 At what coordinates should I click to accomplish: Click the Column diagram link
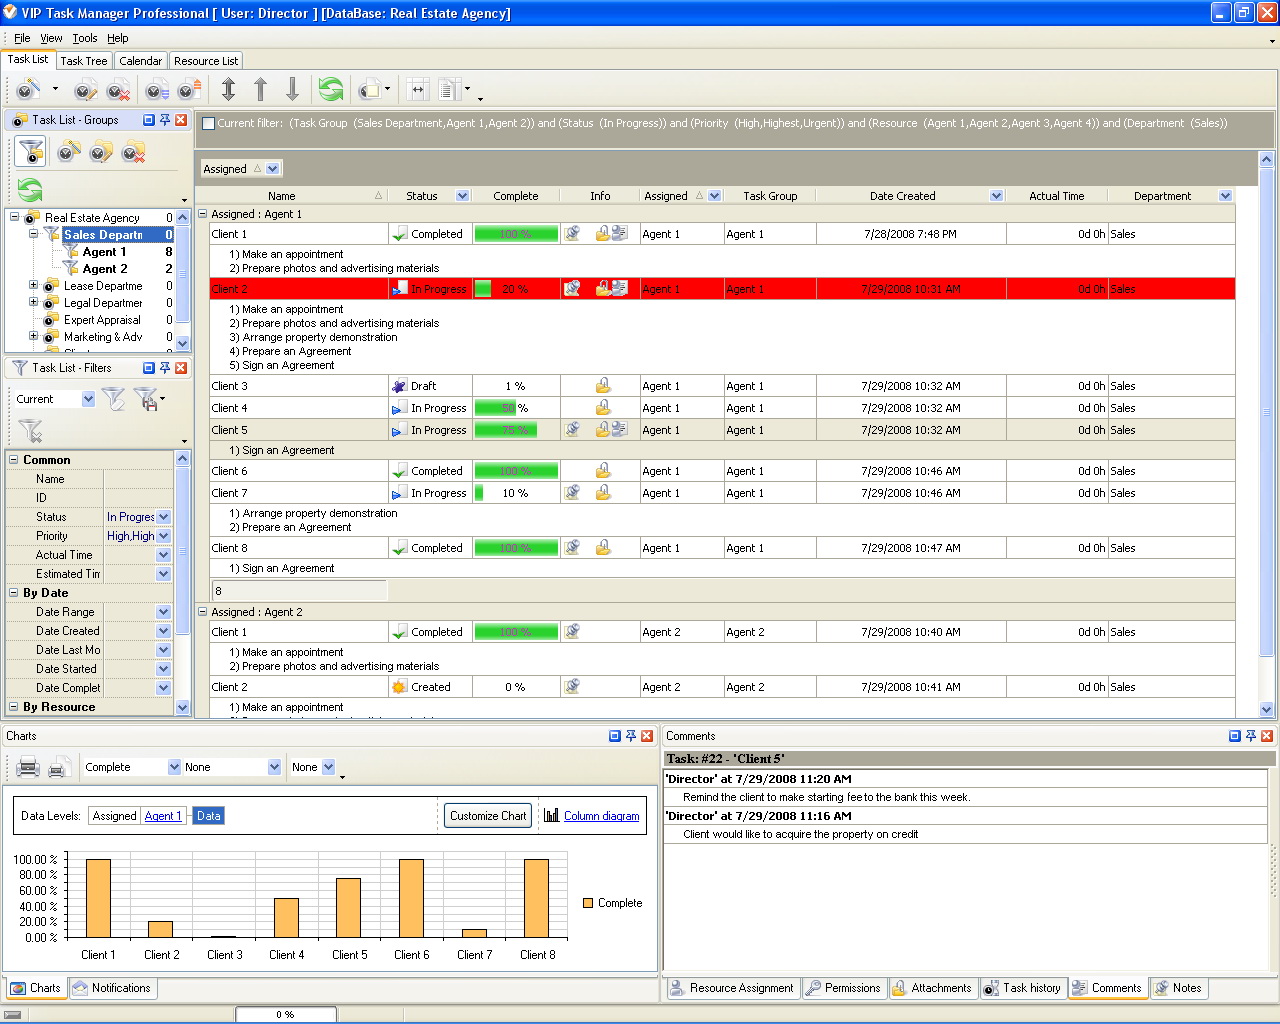[x=601, y=816]
